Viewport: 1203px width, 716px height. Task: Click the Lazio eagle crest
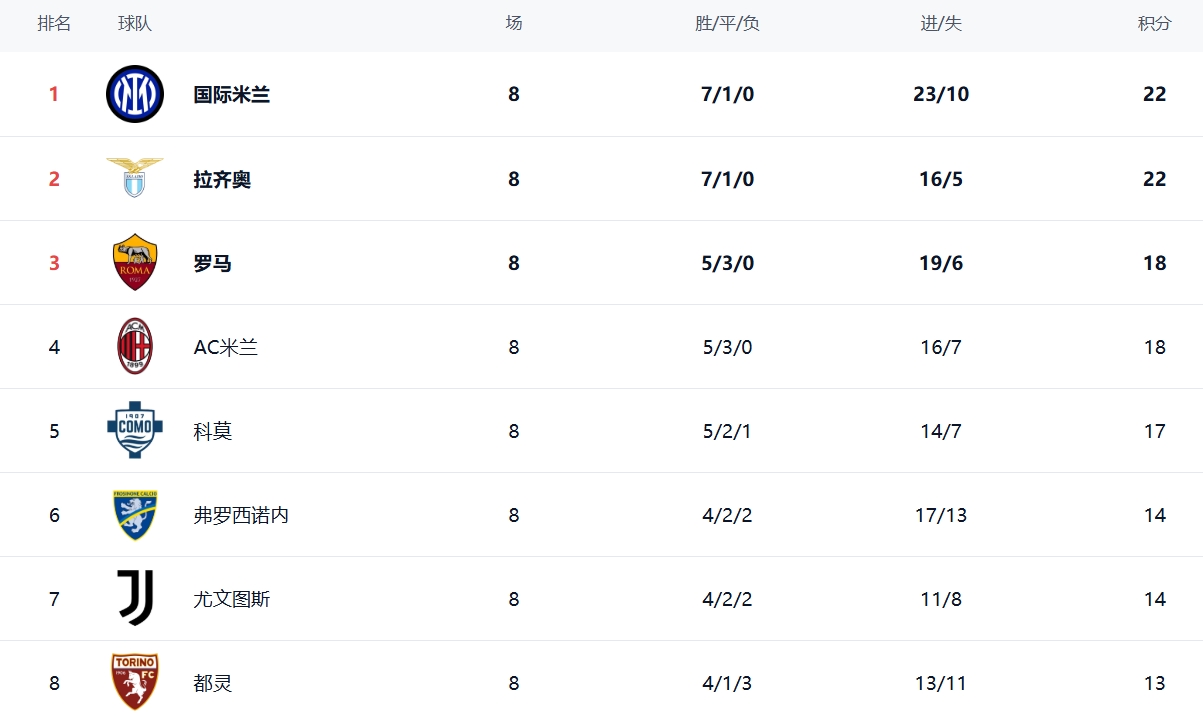pyautogui.click(x=135, y=178)
